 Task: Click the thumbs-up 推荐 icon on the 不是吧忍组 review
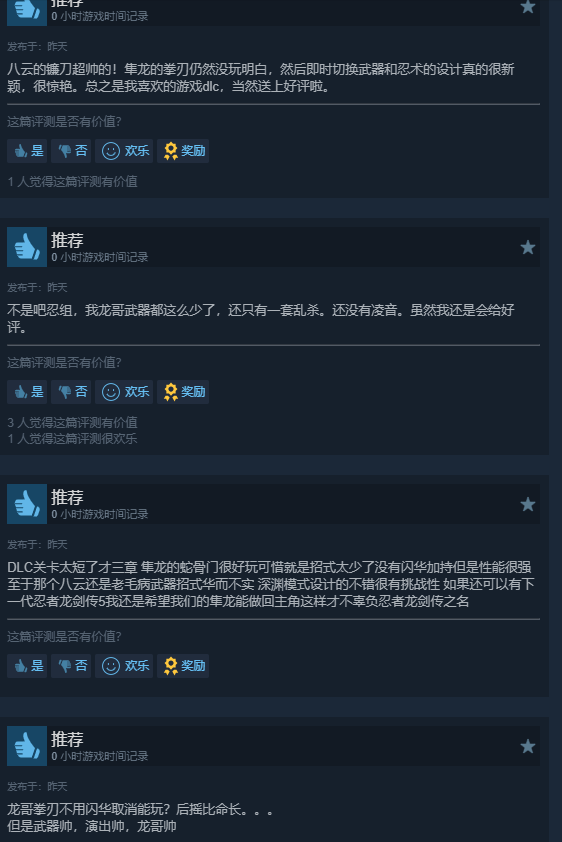(x=27, y=247)
